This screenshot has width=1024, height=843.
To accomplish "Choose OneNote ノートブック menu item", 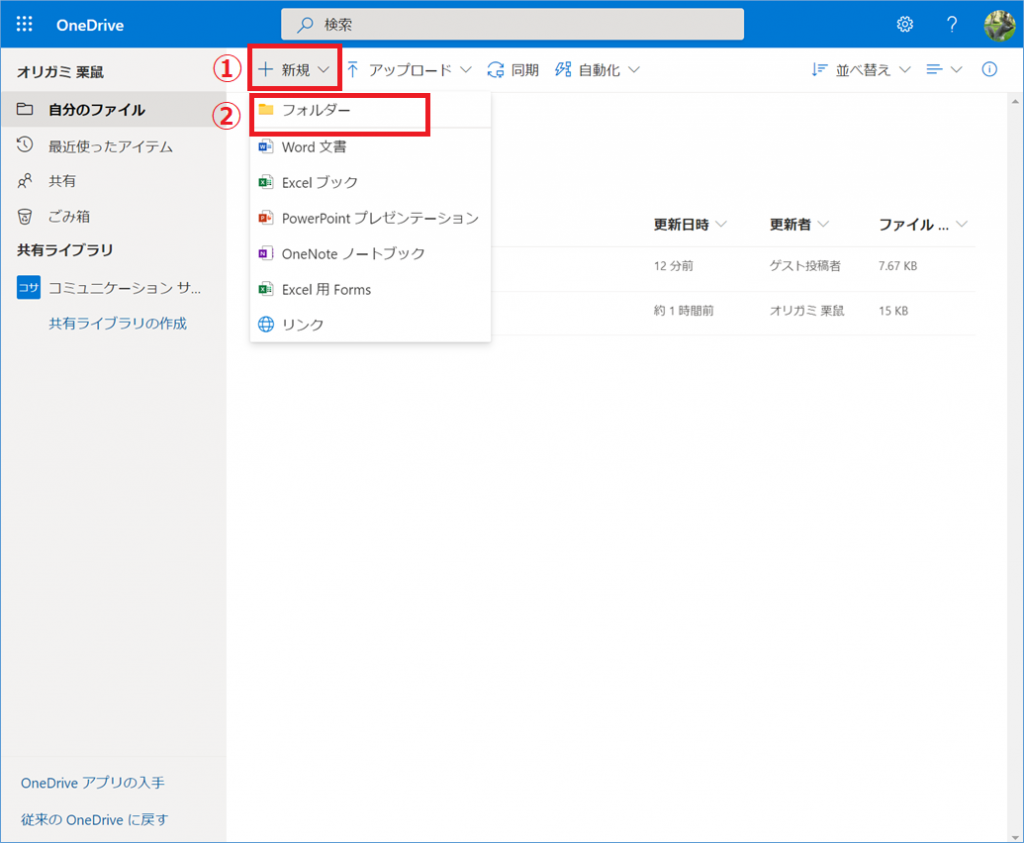I will [x=370, y=253].
